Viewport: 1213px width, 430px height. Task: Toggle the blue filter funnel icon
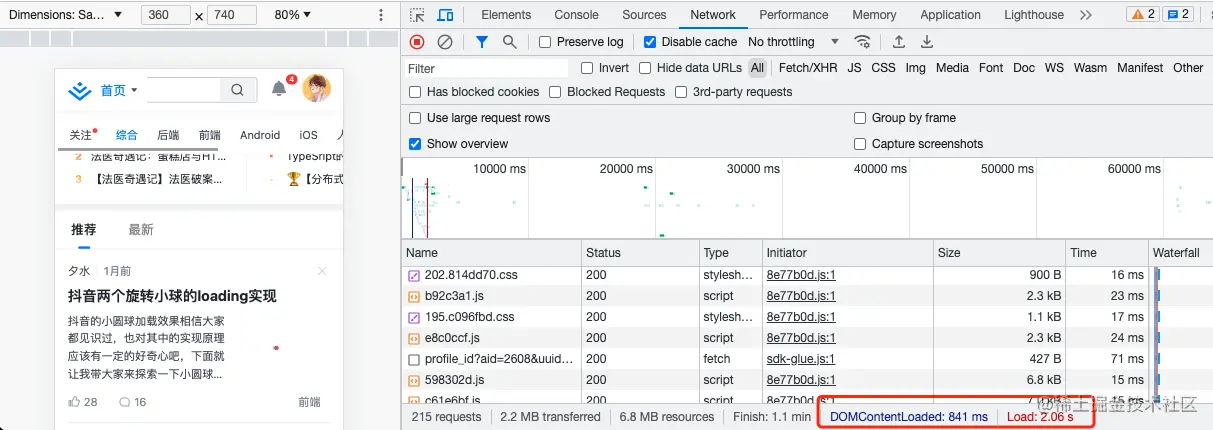point(481,42)
